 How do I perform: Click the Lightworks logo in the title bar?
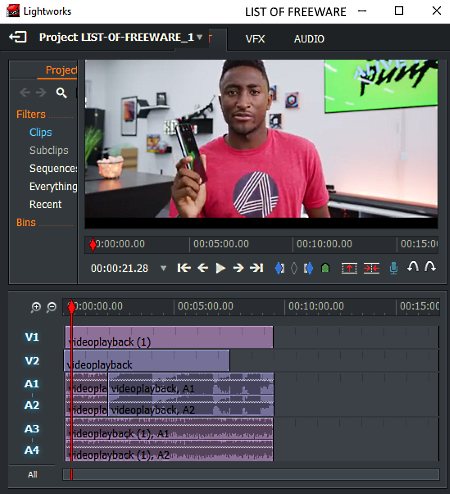13,11
